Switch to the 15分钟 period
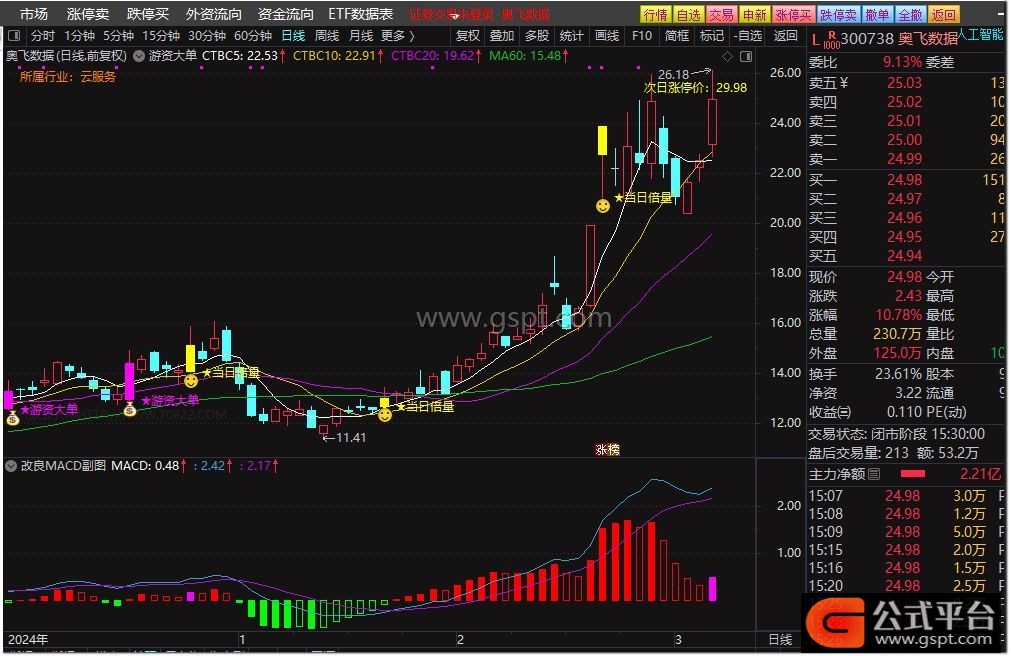1011x656 pixels. click(161, 36)
